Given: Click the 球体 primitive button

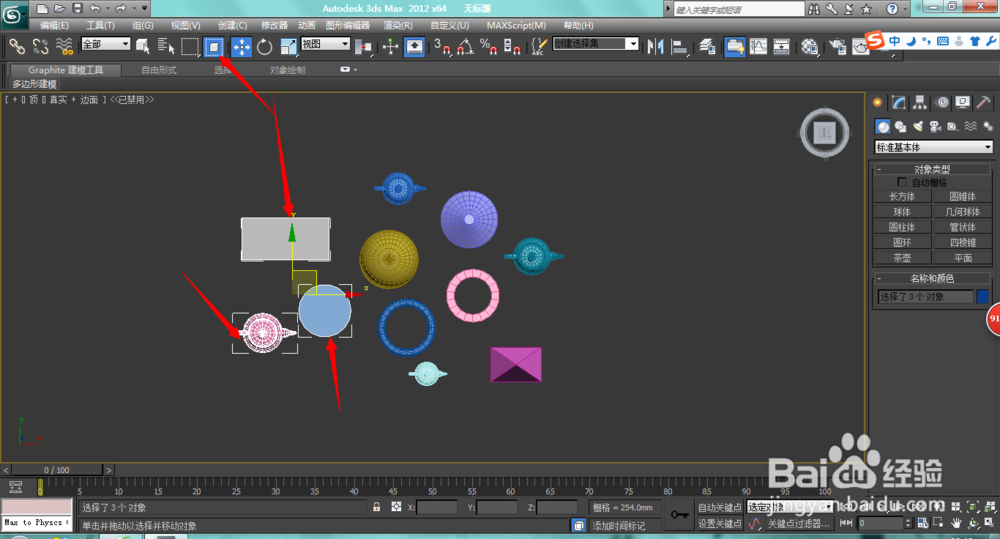Looking at the screenshot, I should 902,212.
